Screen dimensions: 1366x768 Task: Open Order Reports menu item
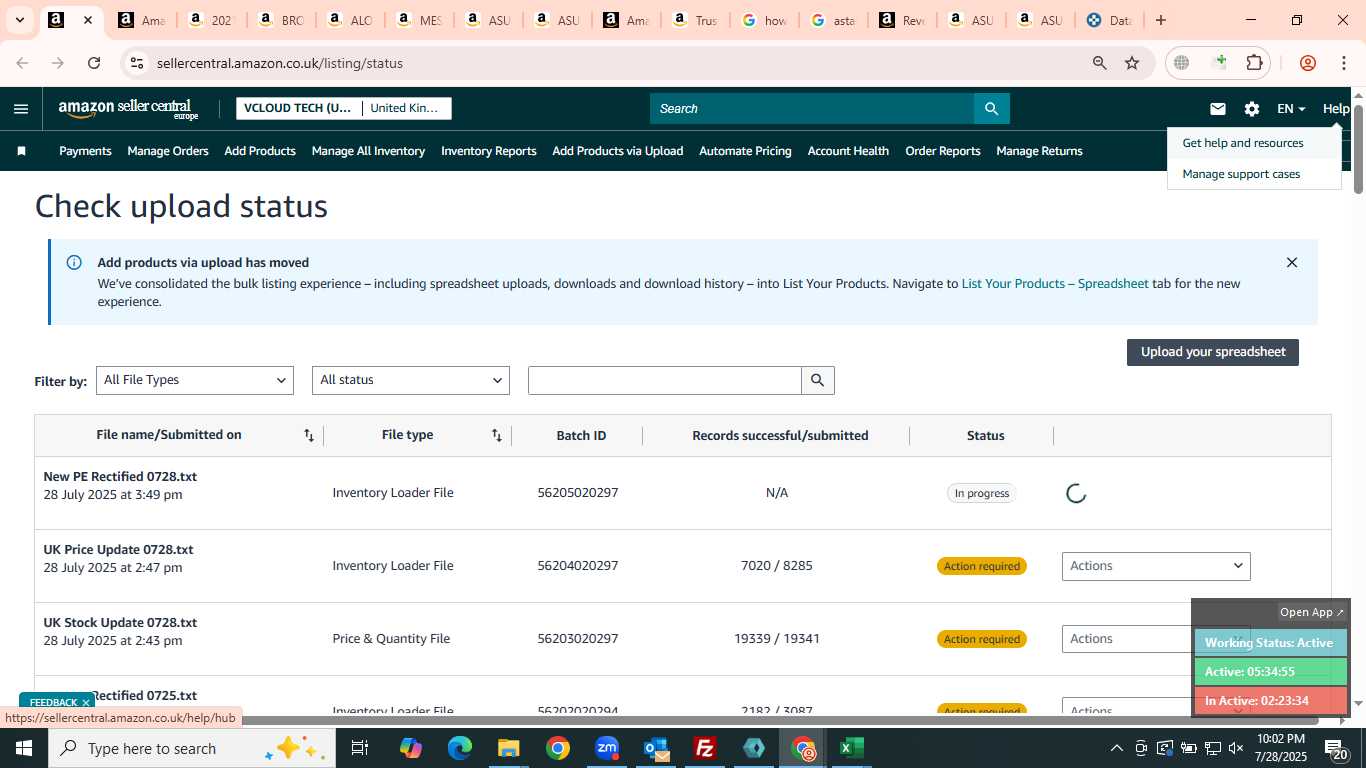click(x=943, y=151)
